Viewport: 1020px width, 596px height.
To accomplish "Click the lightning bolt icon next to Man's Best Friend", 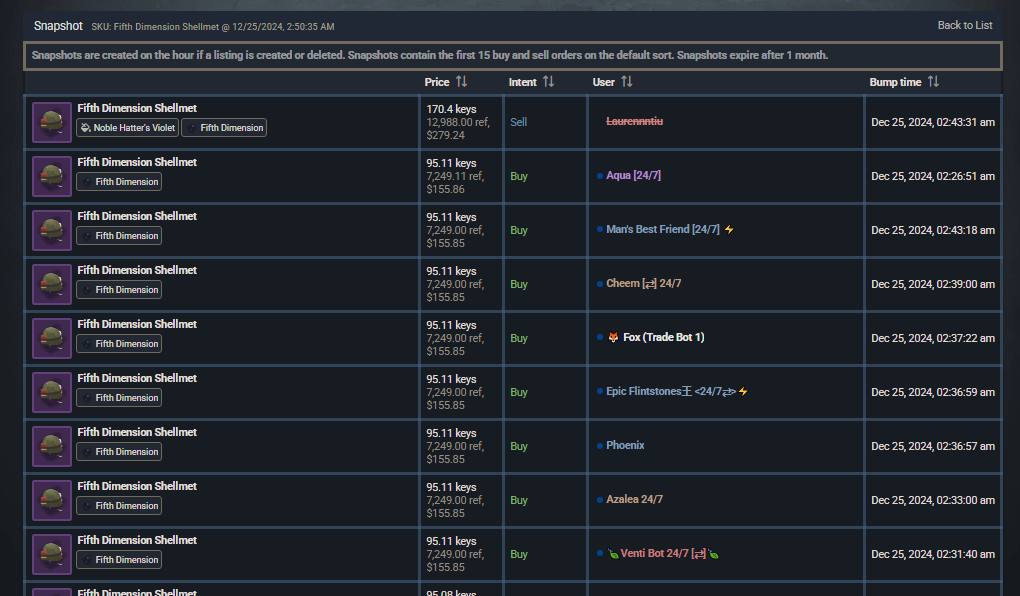I will coord(729,229).
